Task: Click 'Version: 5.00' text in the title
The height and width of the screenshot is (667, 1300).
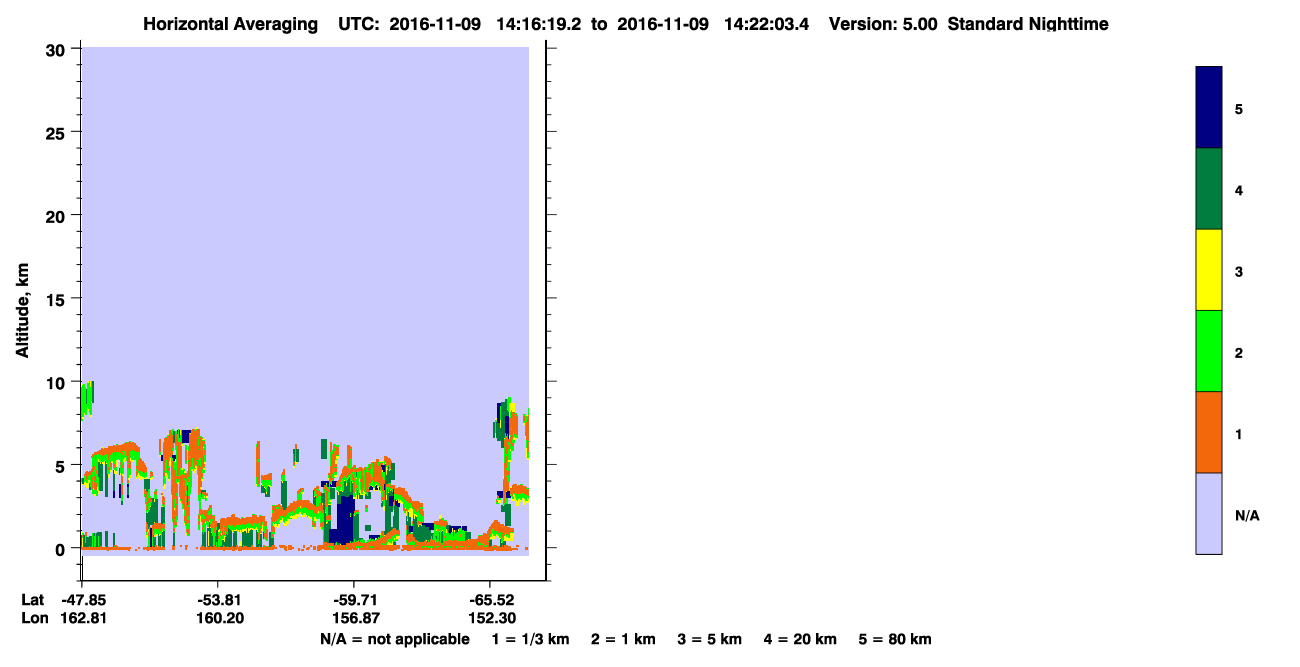Action: [x=883, y=24]
